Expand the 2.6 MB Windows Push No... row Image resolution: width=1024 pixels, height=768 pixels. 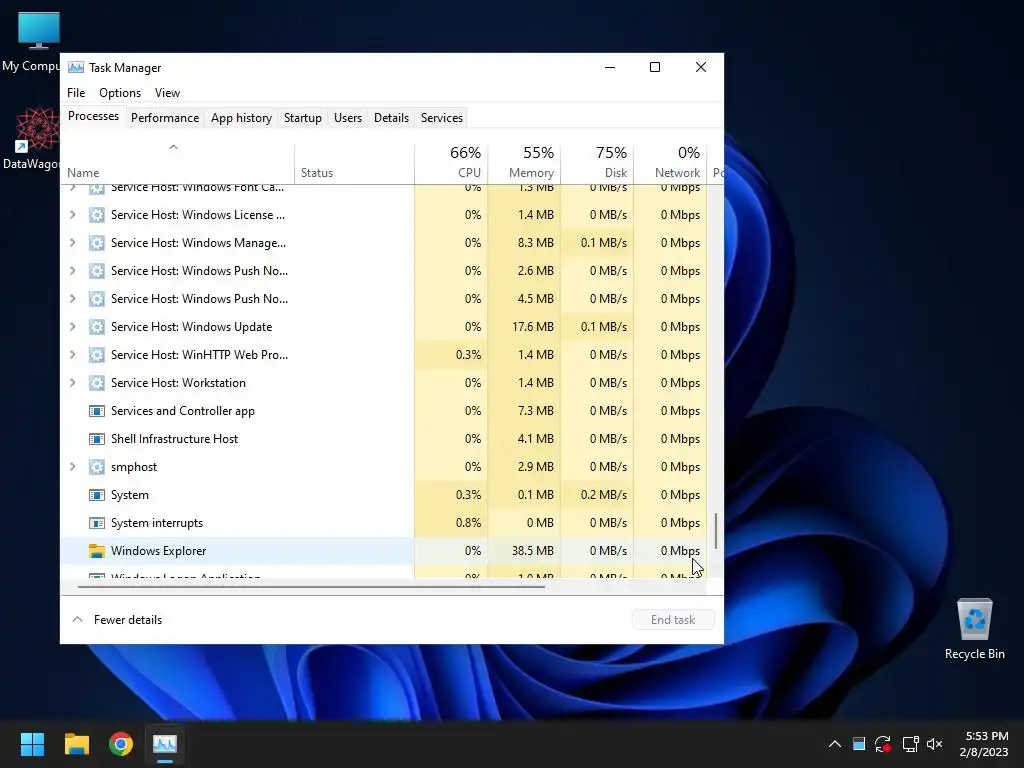click(x=72, y=270)
